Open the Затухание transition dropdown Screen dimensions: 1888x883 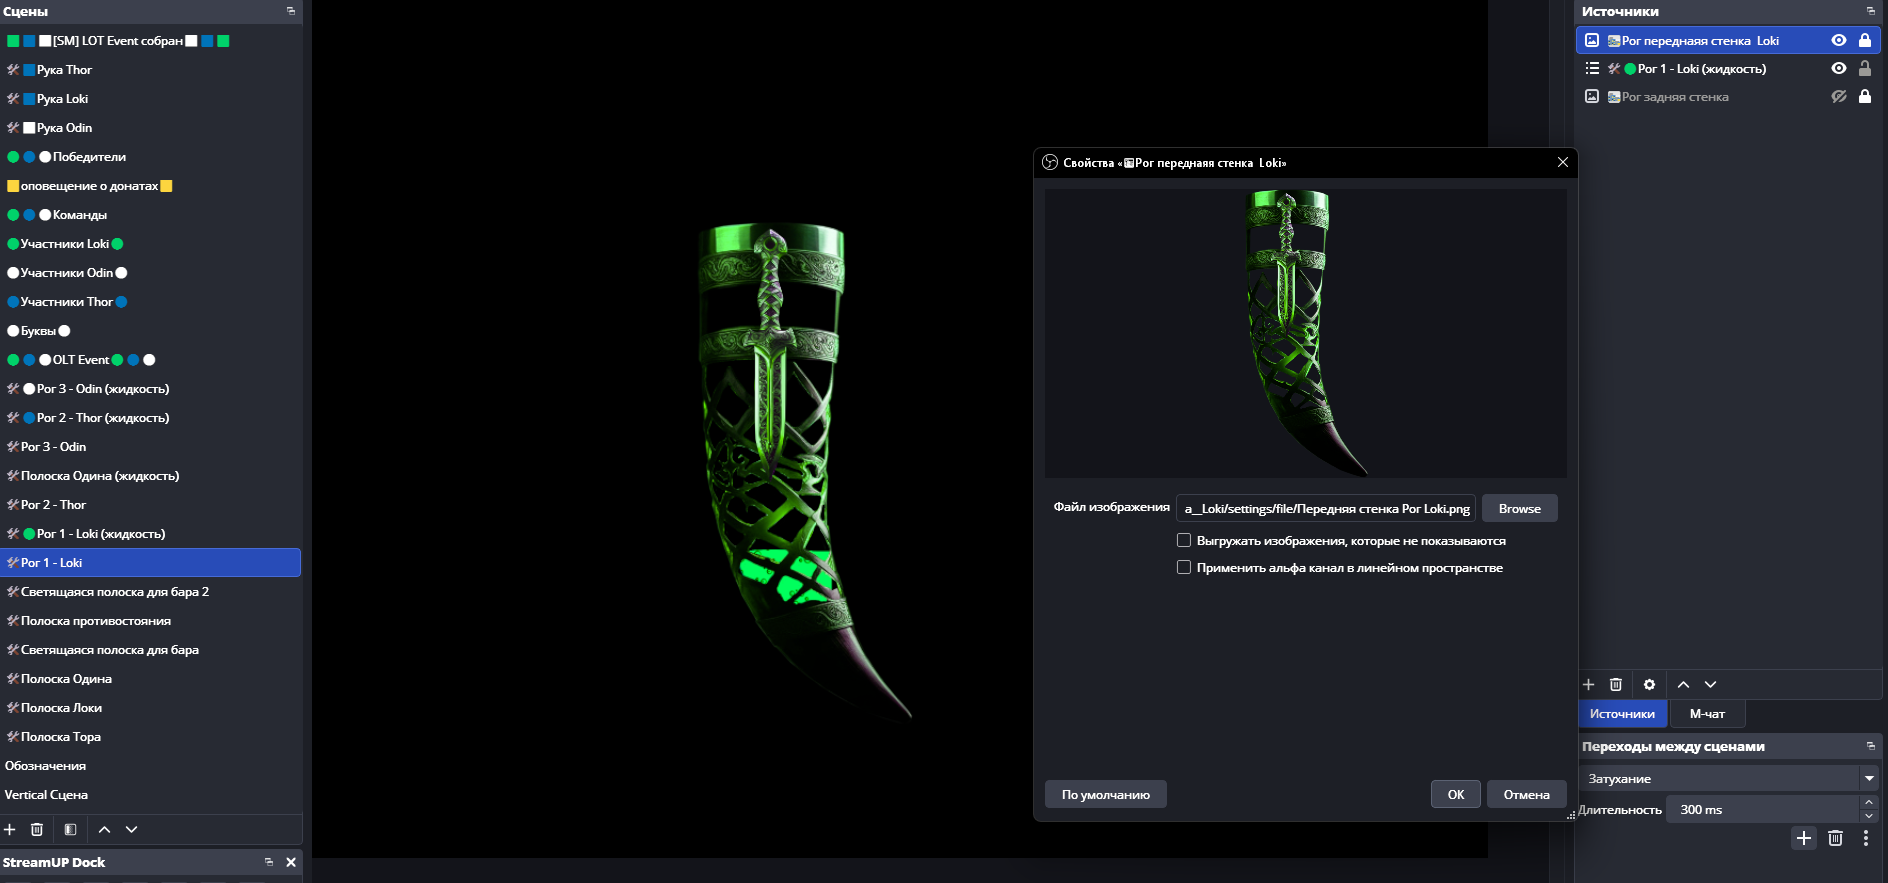click(1868, 778)
